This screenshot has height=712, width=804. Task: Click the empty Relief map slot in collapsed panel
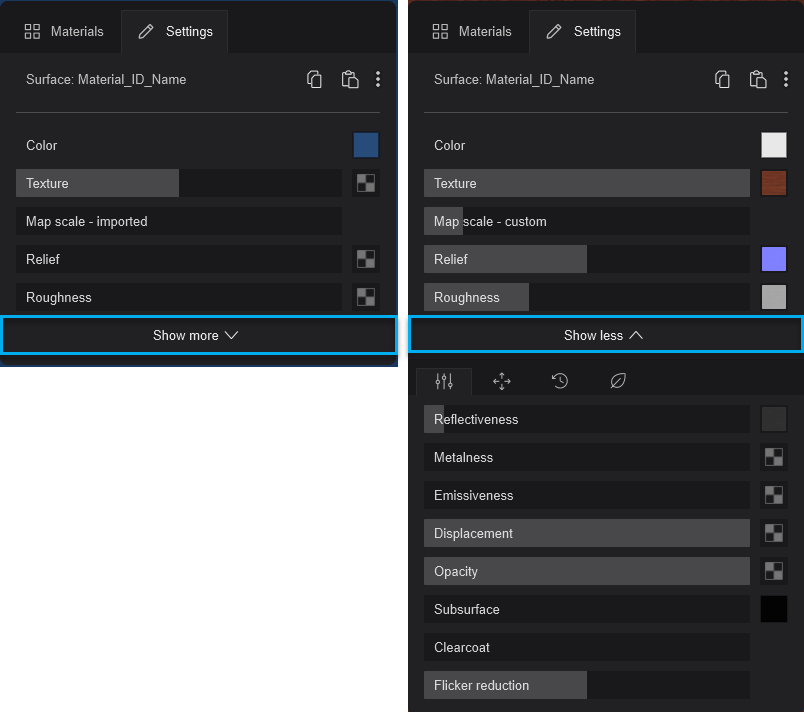(366, 259)
